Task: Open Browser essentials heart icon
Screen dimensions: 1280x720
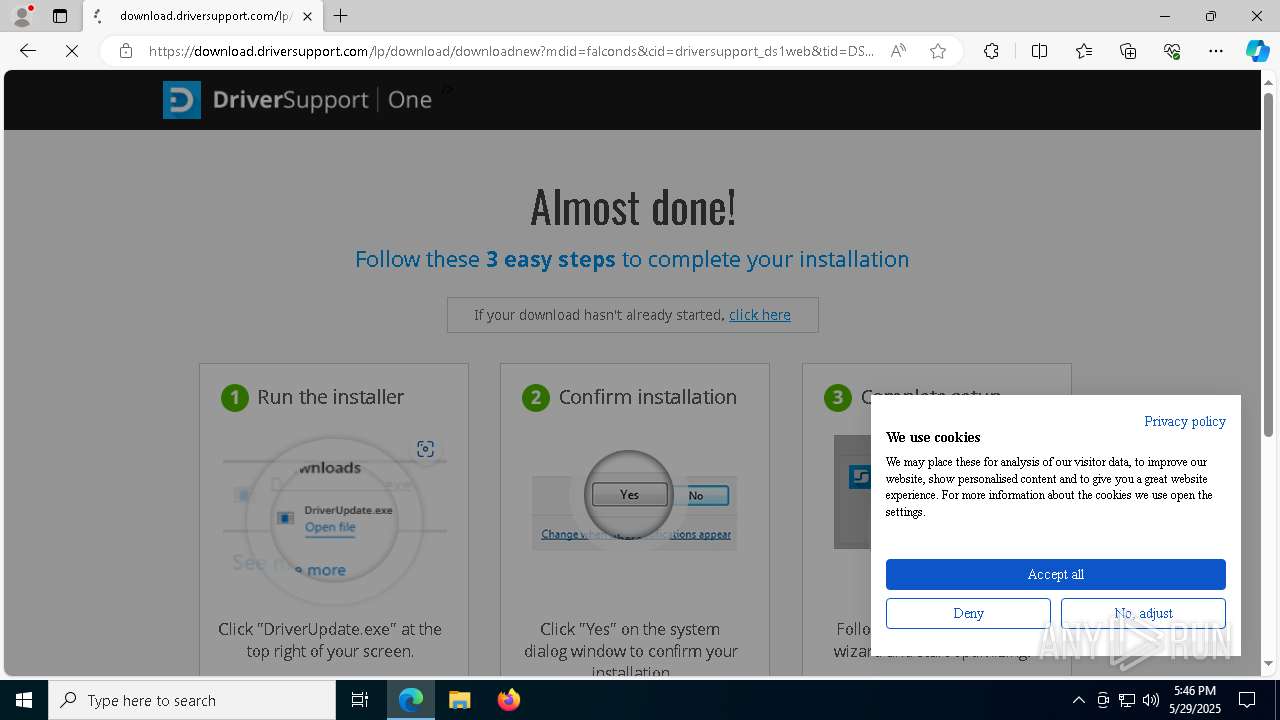Action: (1172, 51)
